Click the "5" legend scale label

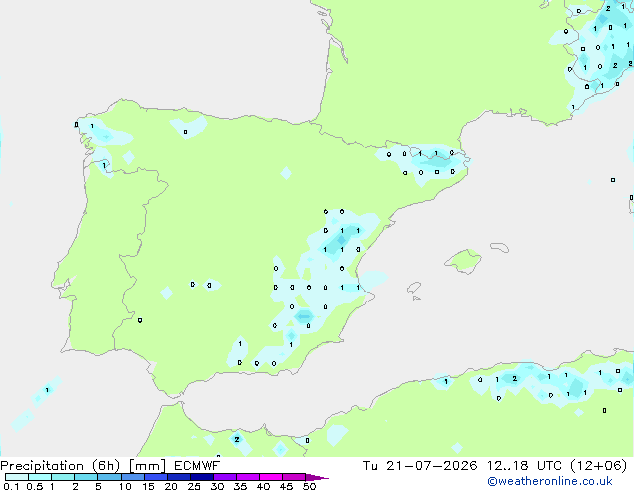(x=98, y=486)
